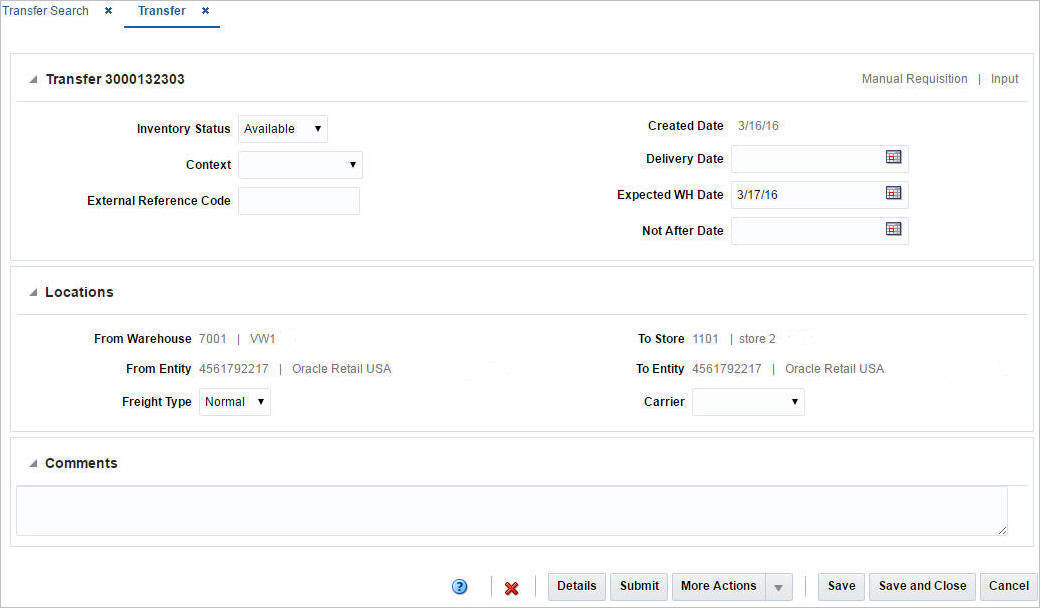Click the Manual Requisition link
The height and width of the screenshot is (608, 1040).
tap(914, 78)
